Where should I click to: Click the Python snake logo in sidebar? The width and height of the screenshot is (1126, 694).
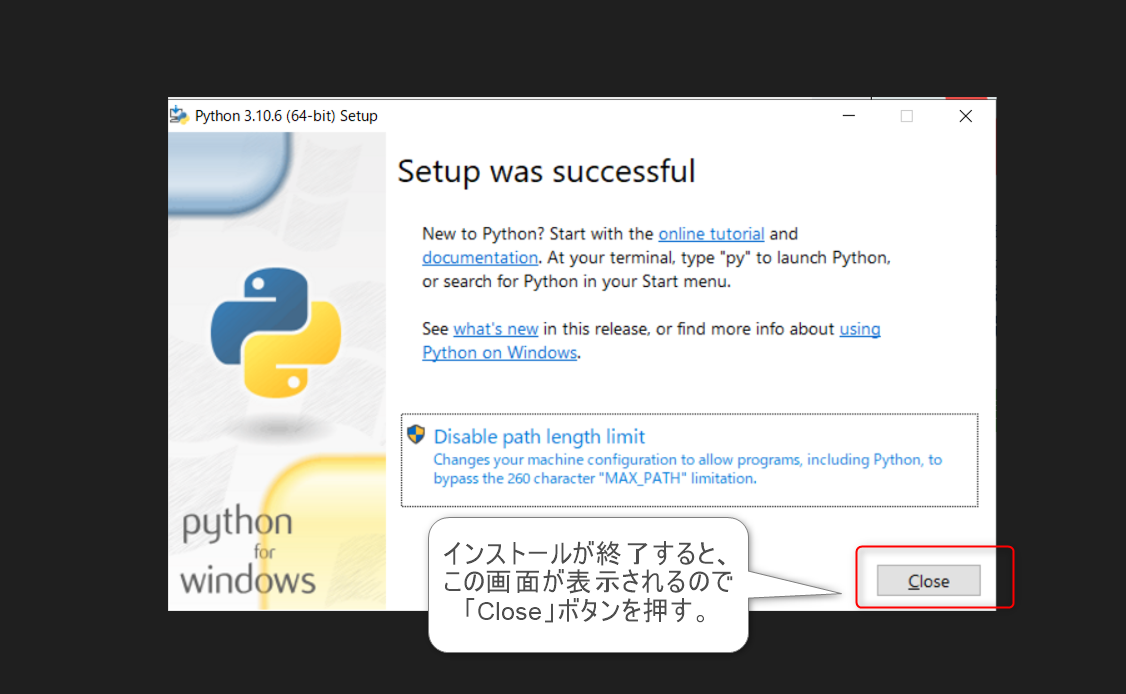click(276, 333)
